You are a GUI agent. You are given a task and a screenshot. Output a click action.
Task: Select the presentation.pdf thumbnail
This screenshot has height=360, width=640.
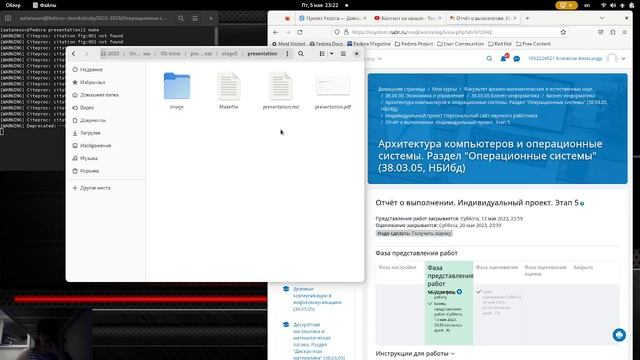333,86
